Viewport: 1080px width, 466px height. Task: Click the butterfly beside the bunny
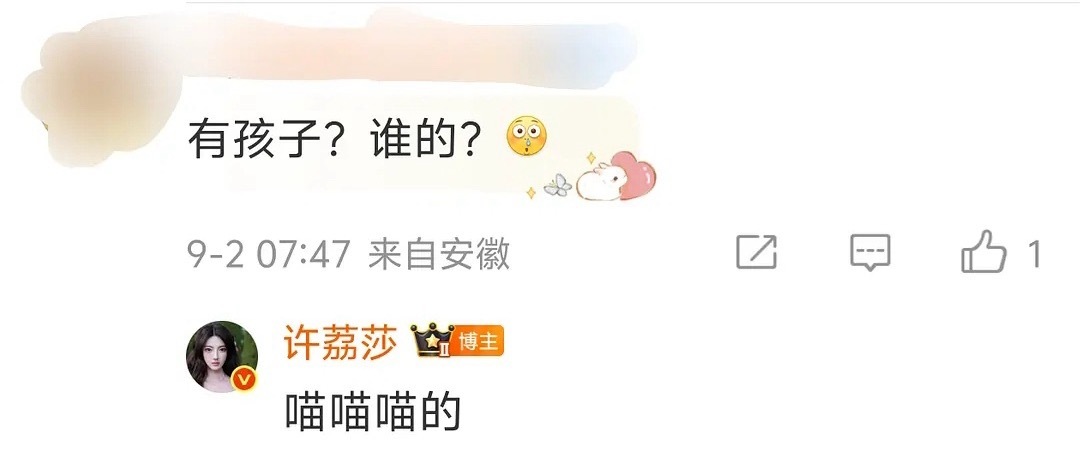(558, 185)
